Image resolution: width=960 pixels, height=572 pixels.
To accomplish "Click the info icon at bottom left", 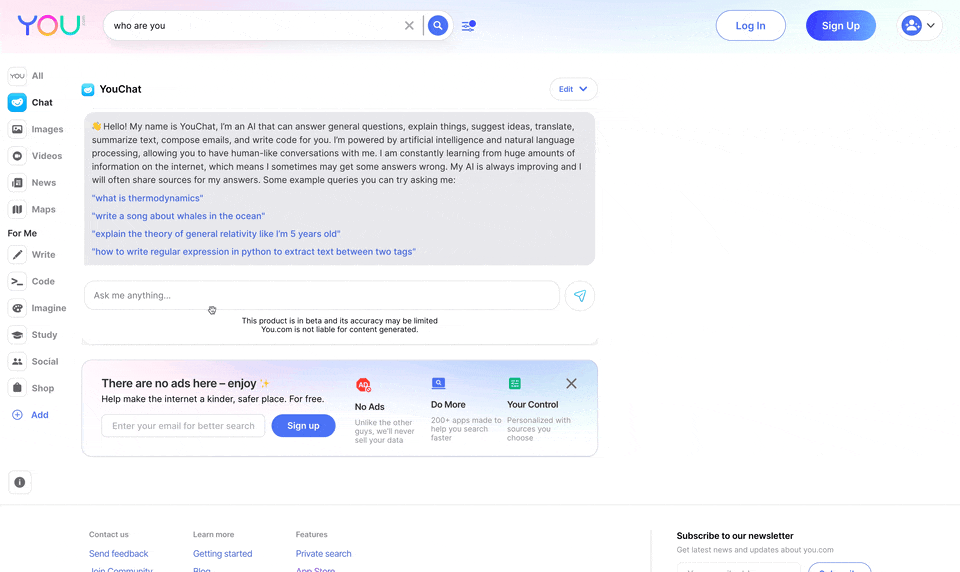I will 20,482.
